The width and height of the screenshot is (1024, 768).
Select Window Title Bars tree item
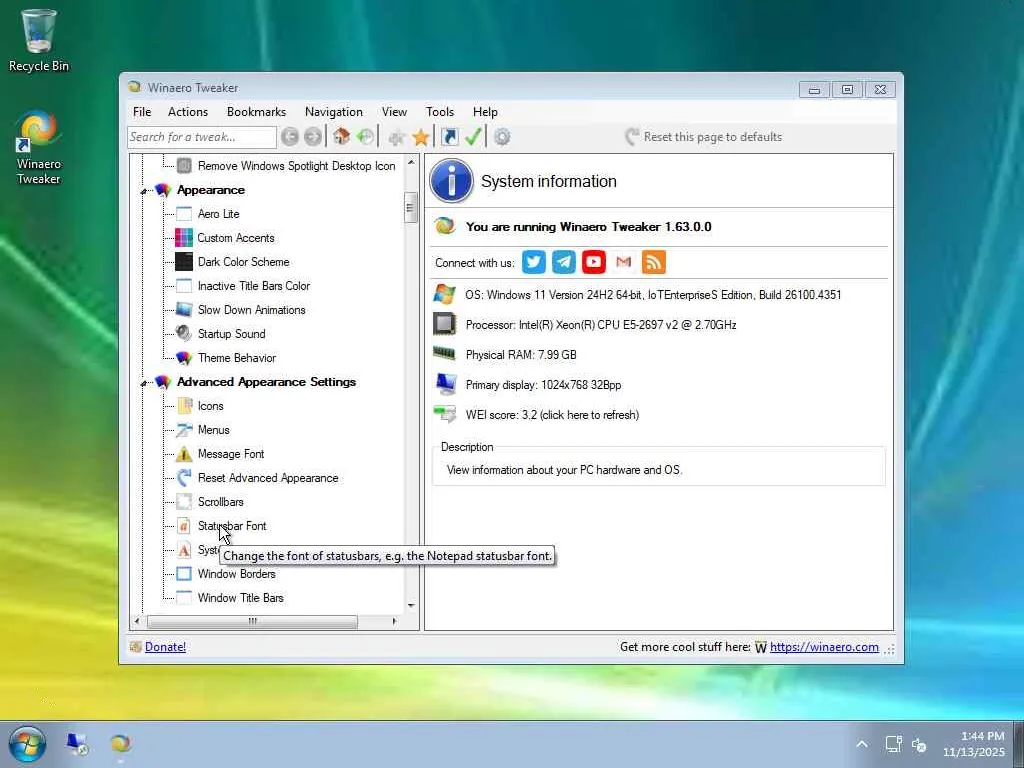coord(241,598)
